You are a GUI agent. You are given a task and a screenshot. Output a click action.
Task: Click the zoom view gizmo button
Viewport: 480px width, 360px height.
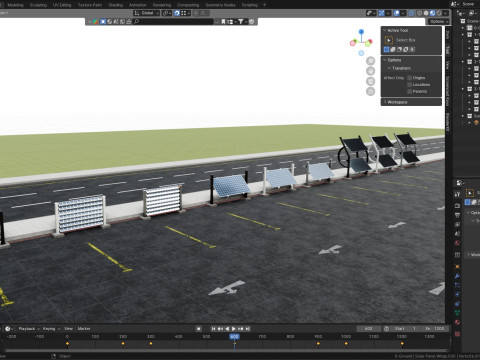pyautogui.click(x=370, y=61)
